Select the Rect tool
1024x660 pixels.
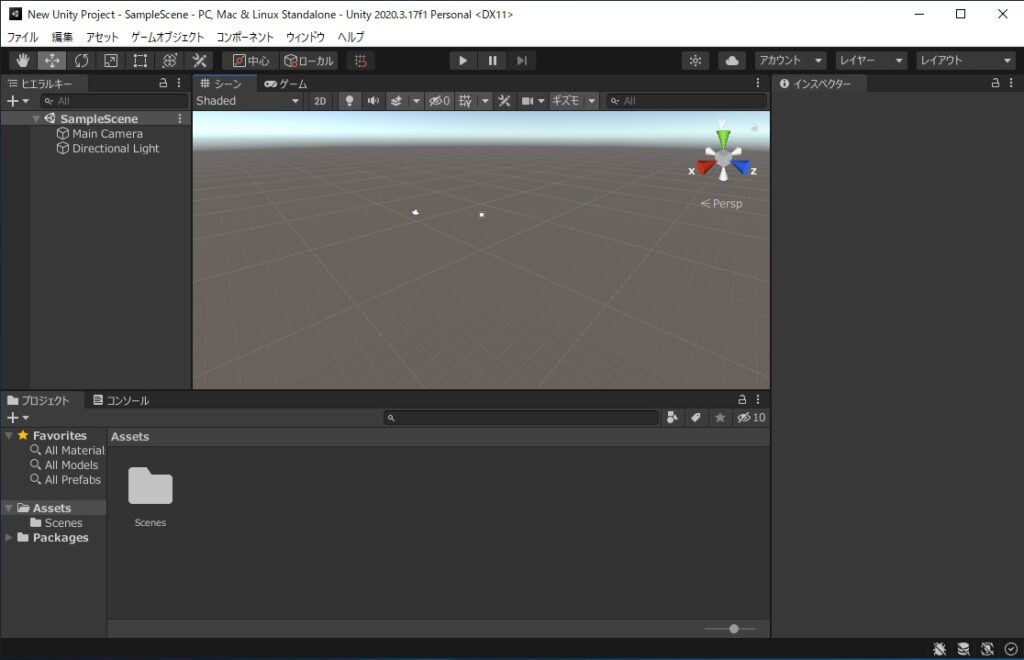[x=140, y=61]
